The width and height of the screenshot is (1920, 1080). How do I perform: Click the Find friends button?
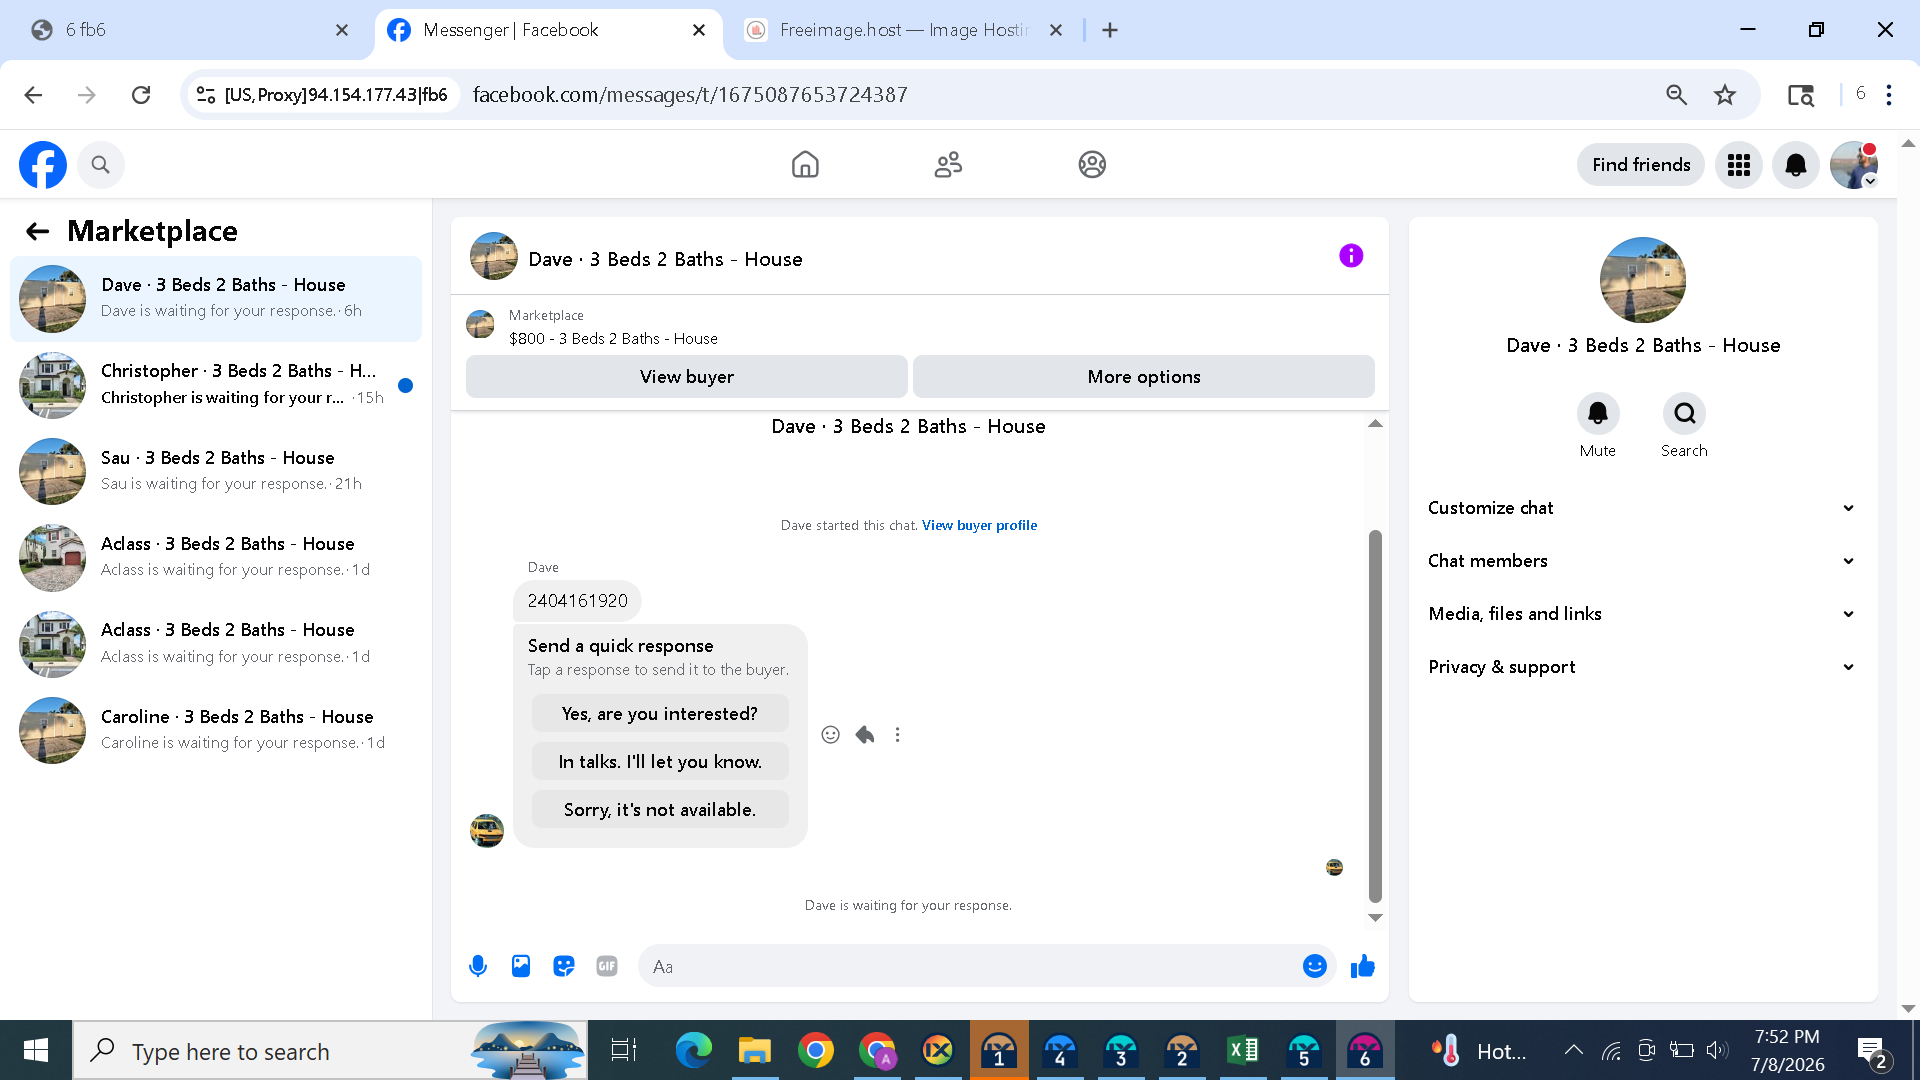point(1641,165)
